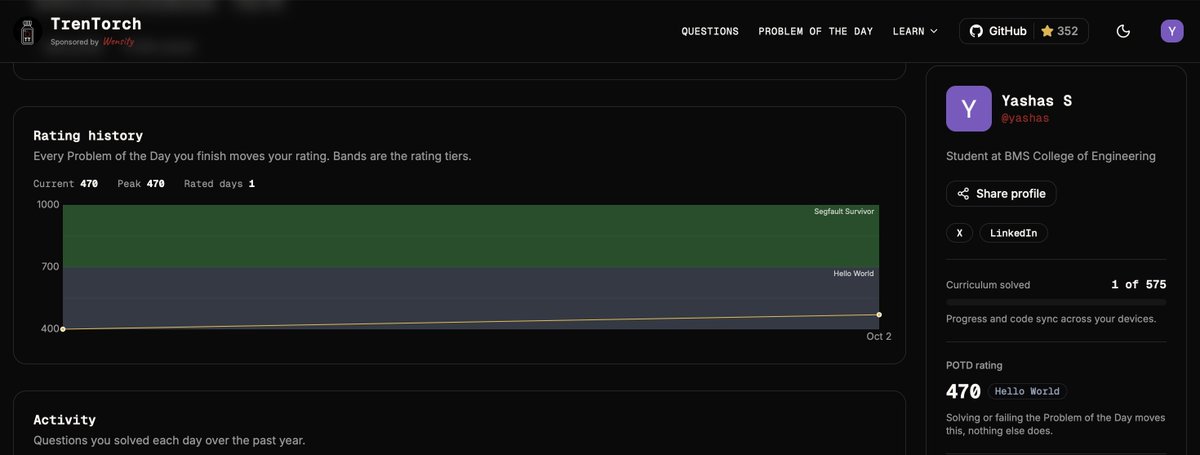
Task: Click the star count 352
Action: pyautogui.click(x=1060, y=31)
